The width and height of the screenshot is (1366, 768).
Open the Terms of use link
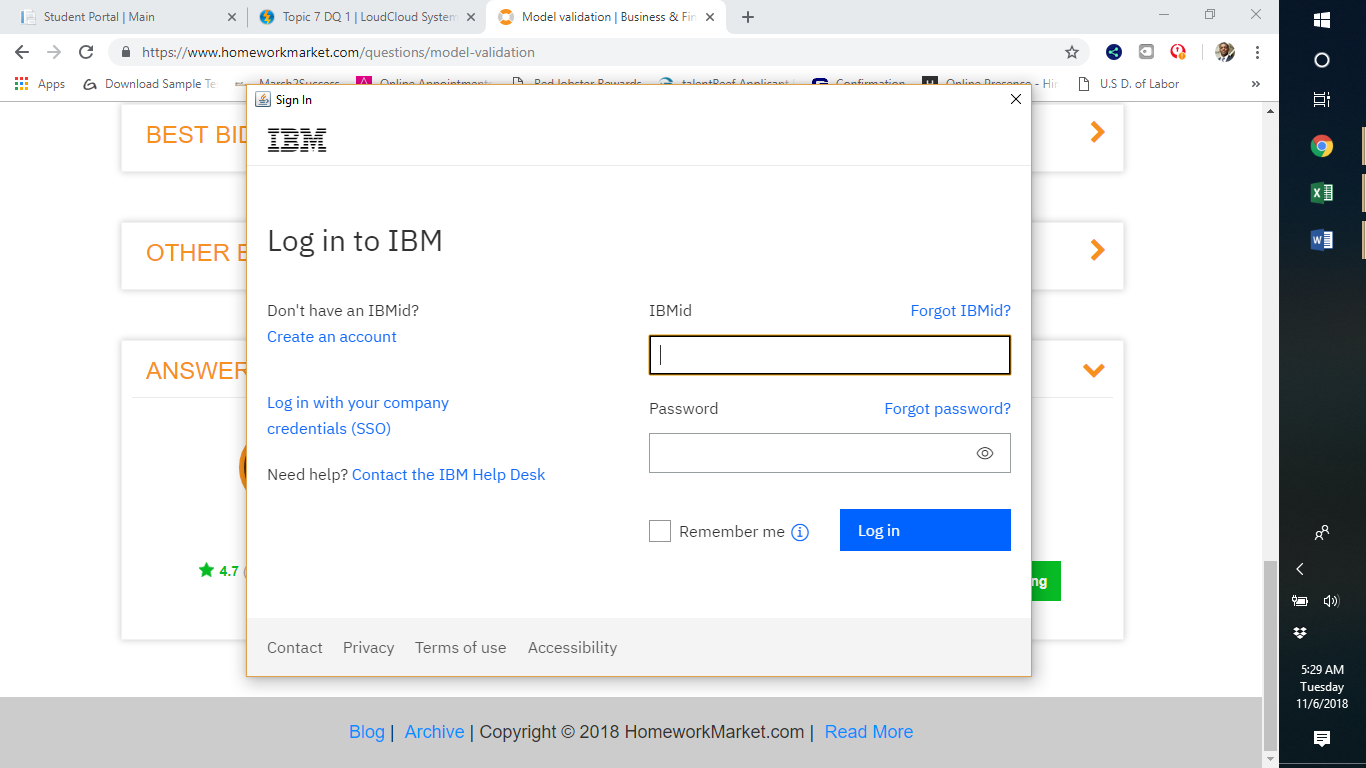coord(461,648)
